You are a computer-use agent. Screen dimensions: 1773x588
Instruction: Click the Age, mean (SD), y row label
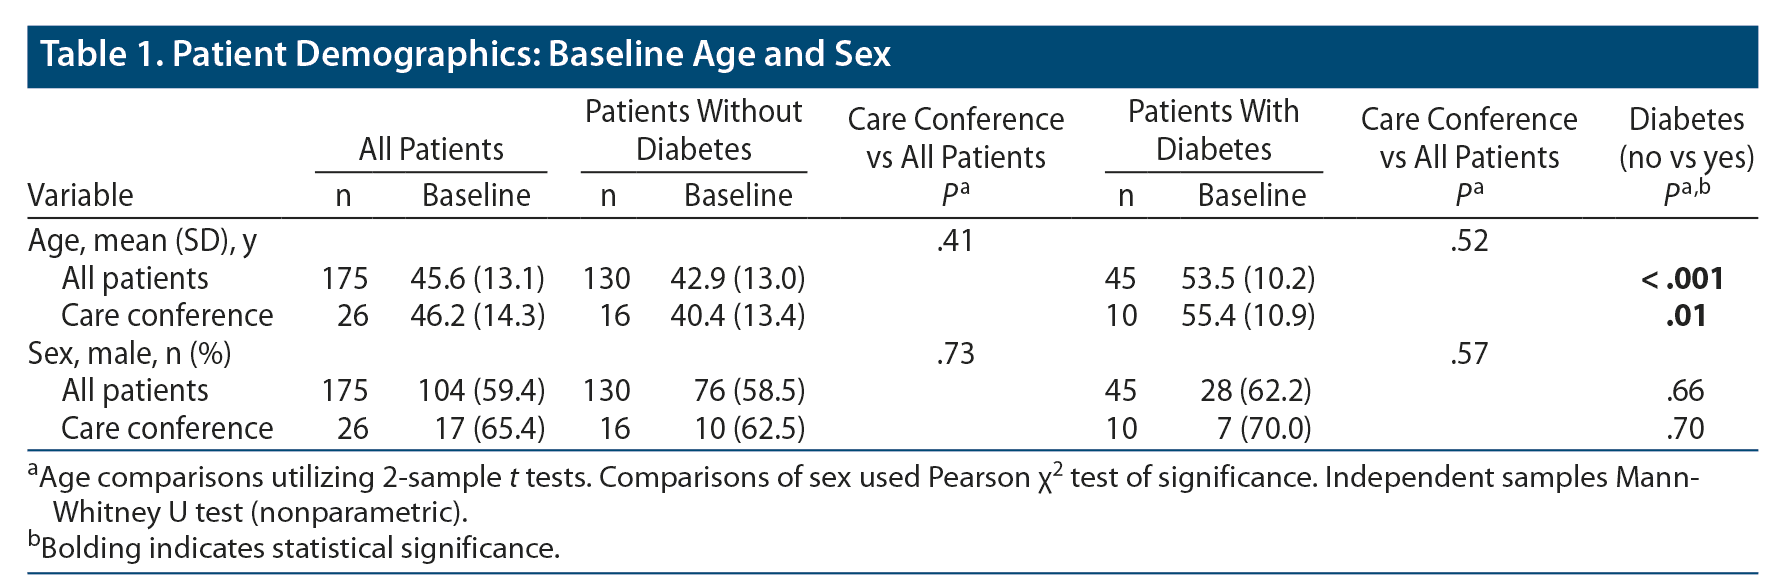142,241
